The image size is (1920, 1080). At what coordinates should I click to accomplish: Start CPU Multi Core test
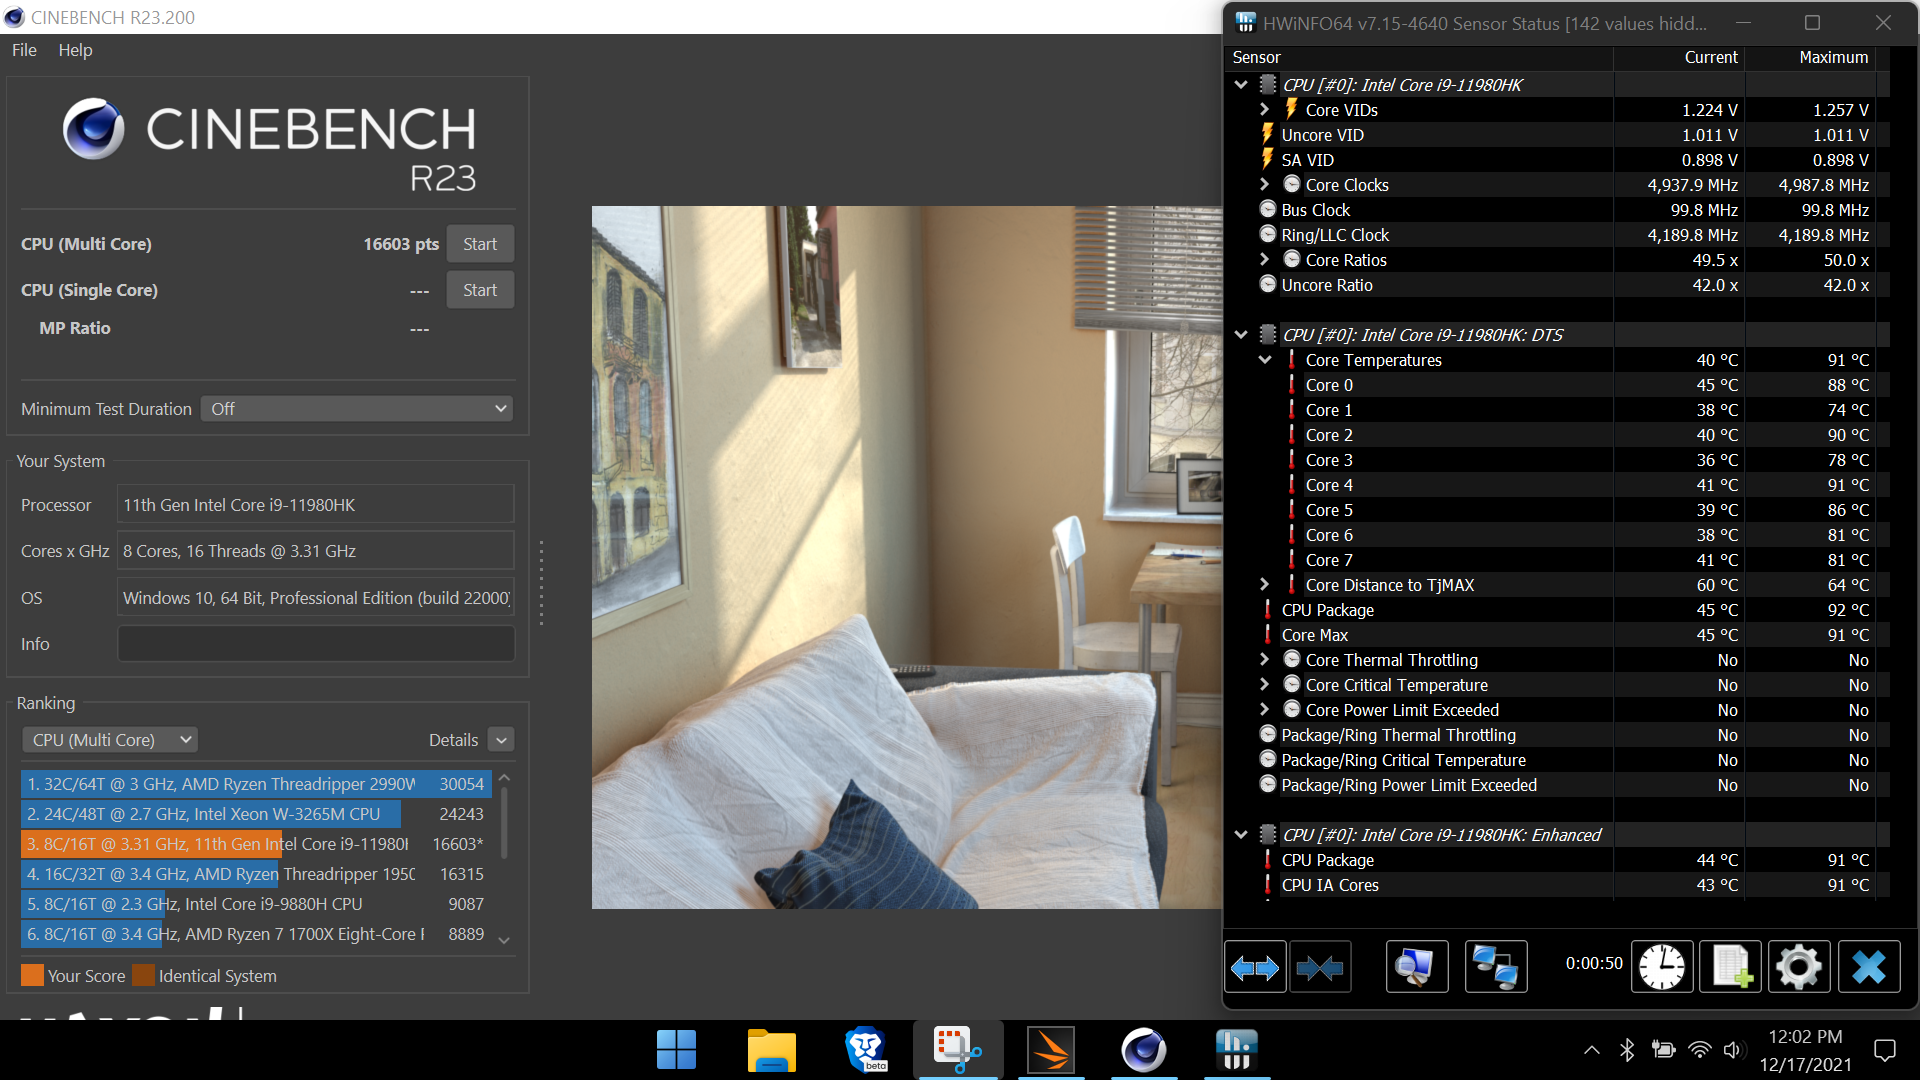click(480, 244)
